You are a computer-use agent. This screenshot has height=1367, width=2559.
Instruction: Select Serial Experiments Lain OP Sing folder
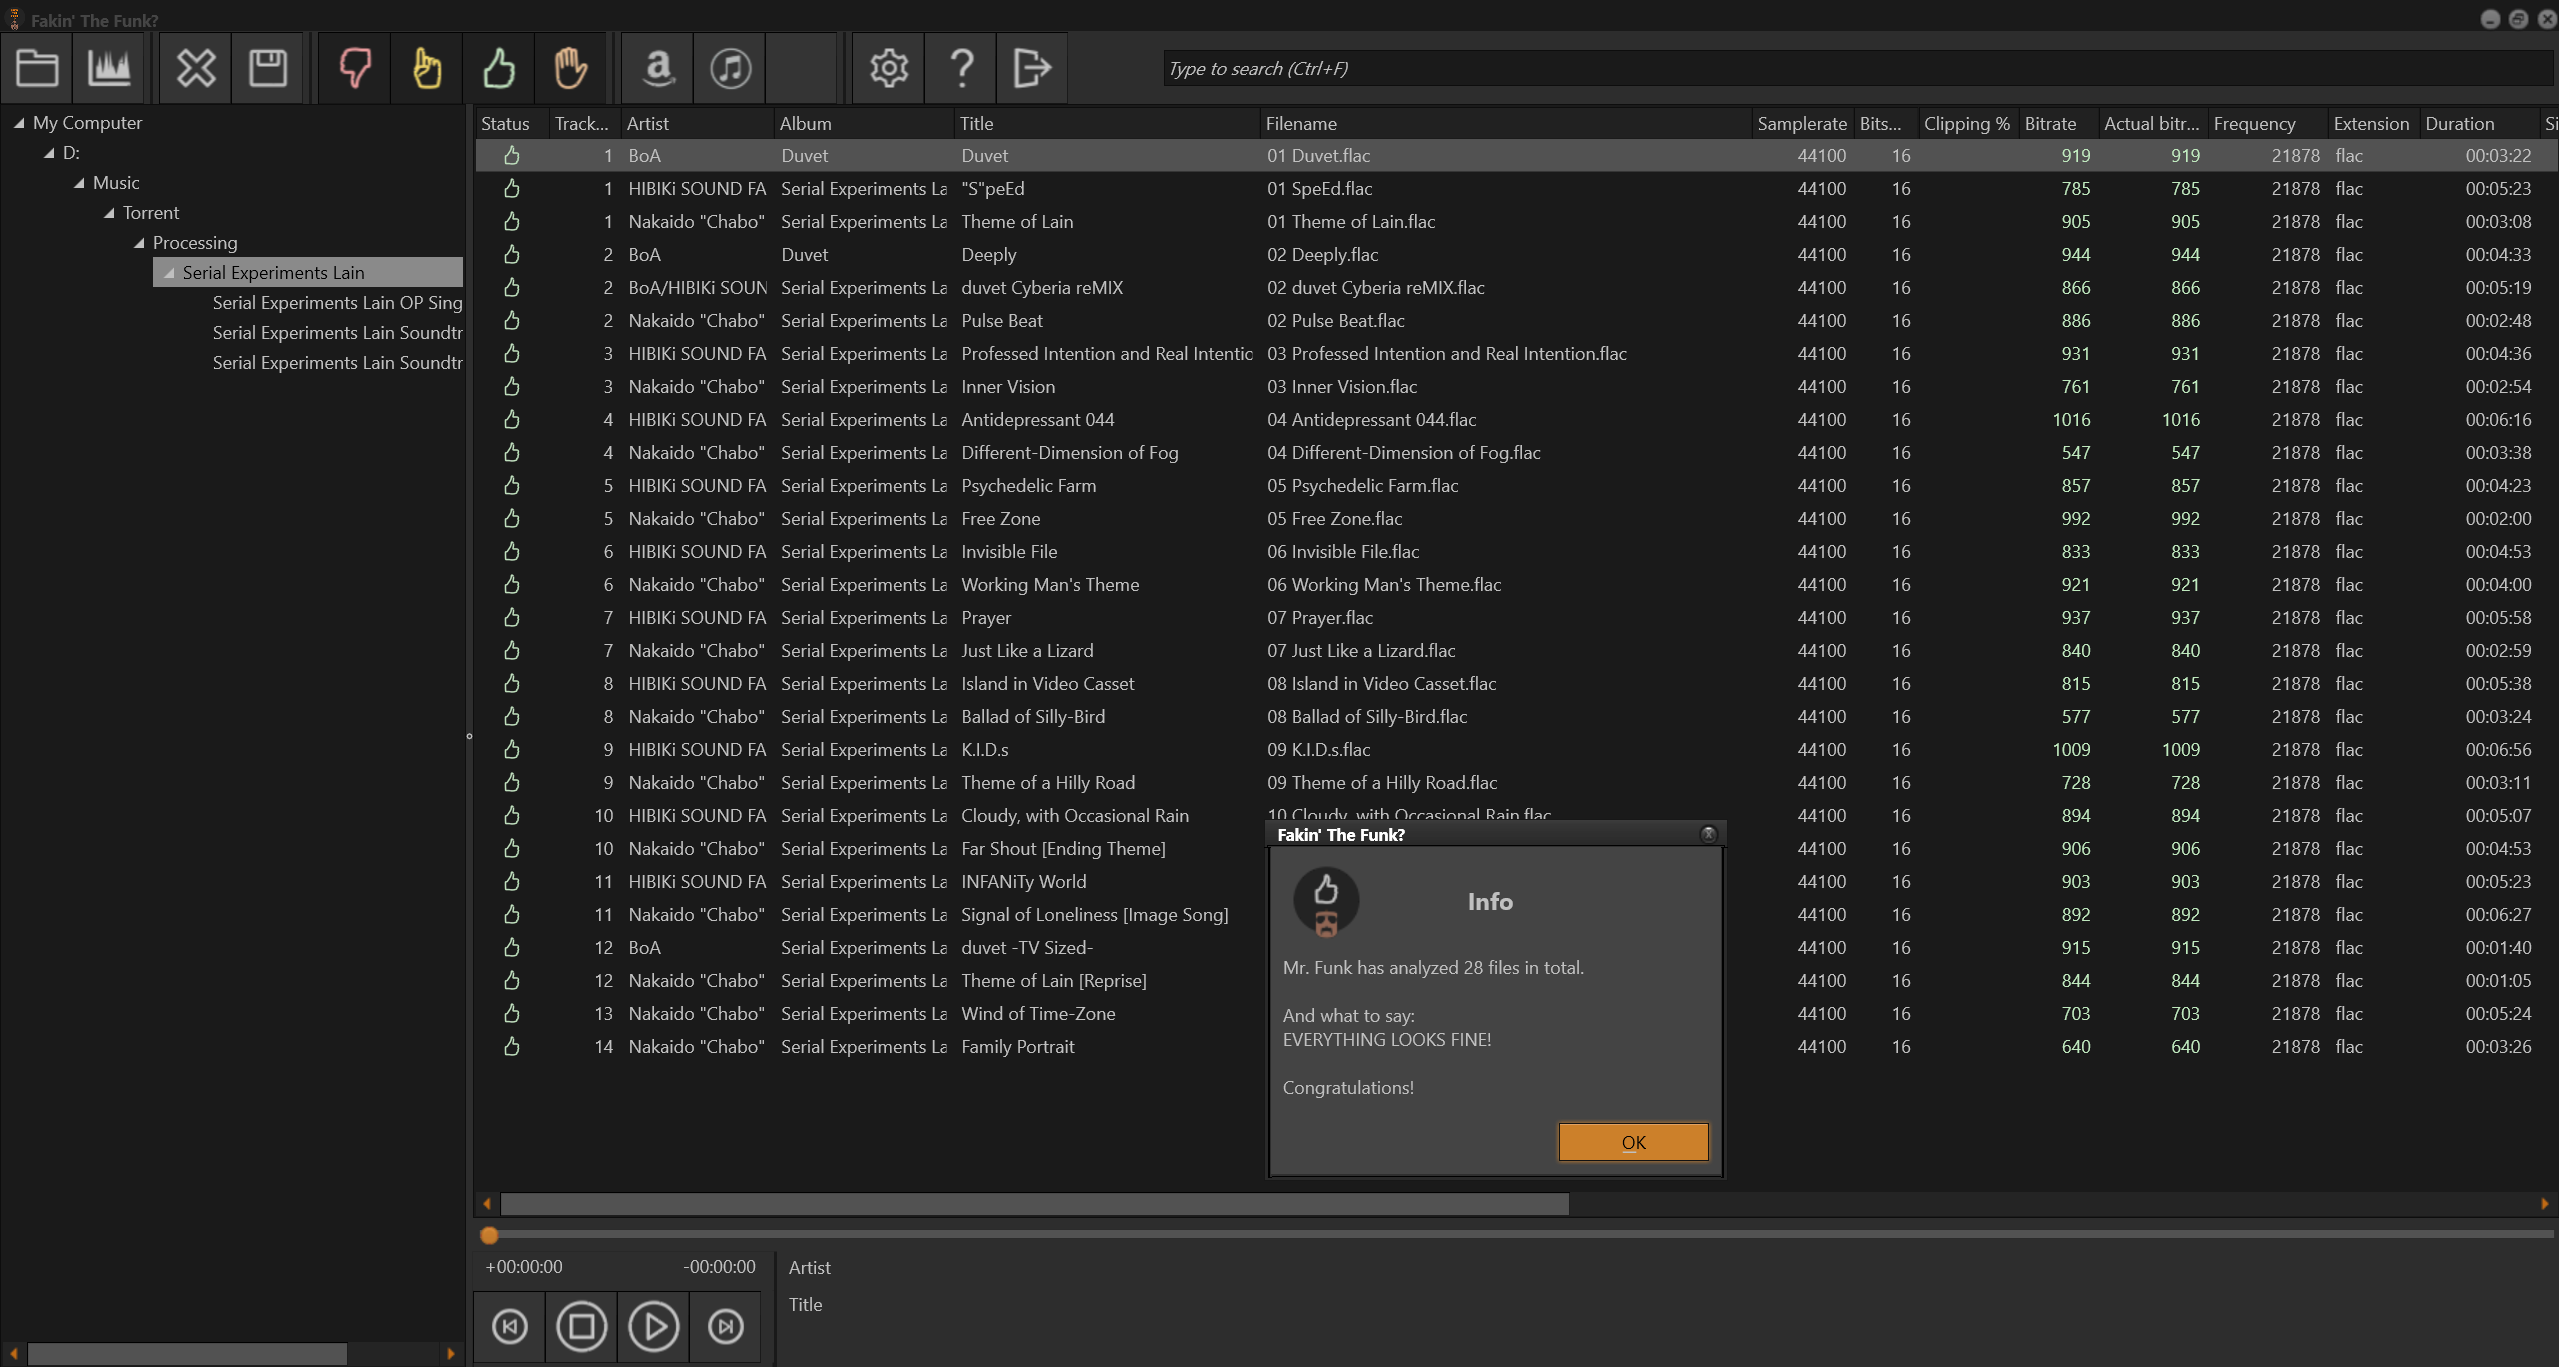tap(337, 303)
